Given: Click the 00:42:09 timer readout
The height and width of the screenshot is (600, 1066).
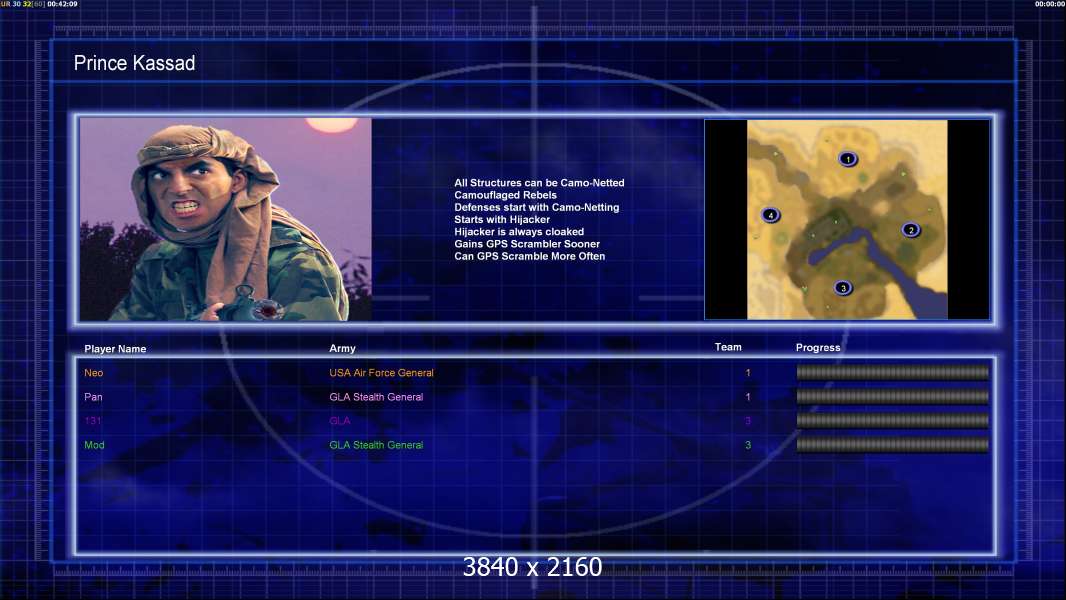Looking at the screenshot, I should (x=62, y=4).
